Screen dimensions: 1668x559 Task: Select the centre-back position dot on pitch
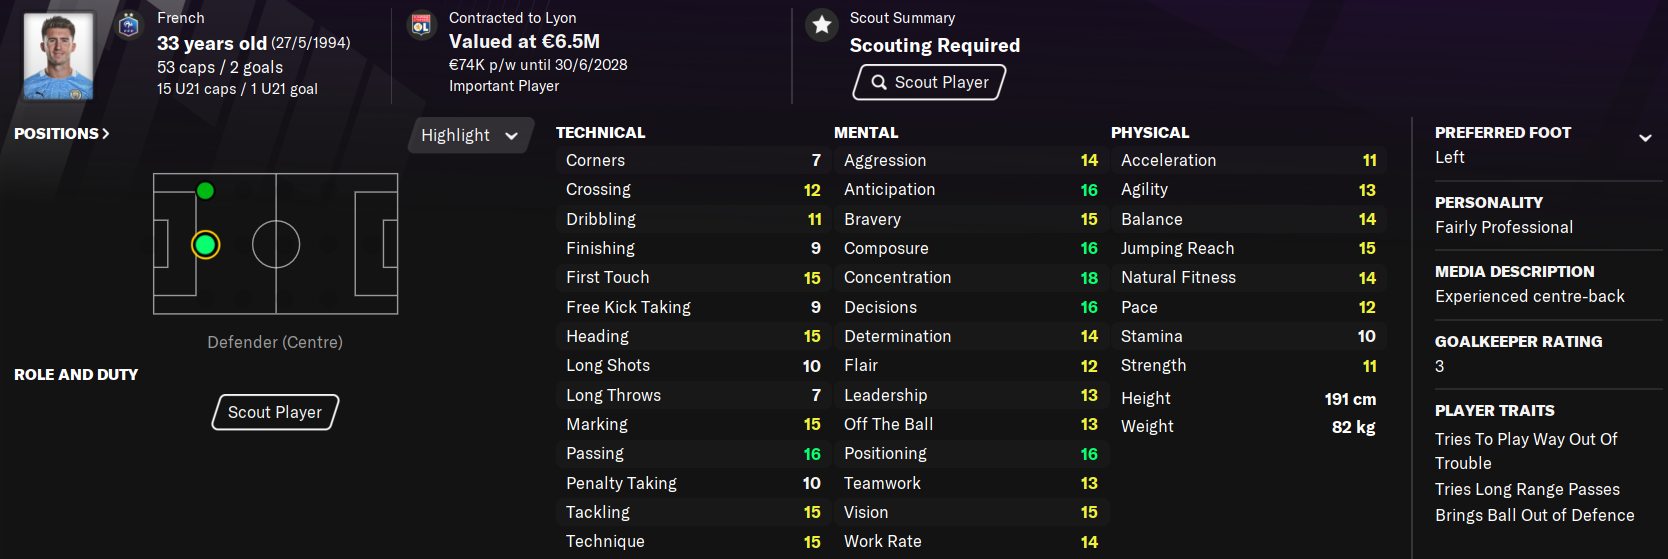(x=206, y=244)
